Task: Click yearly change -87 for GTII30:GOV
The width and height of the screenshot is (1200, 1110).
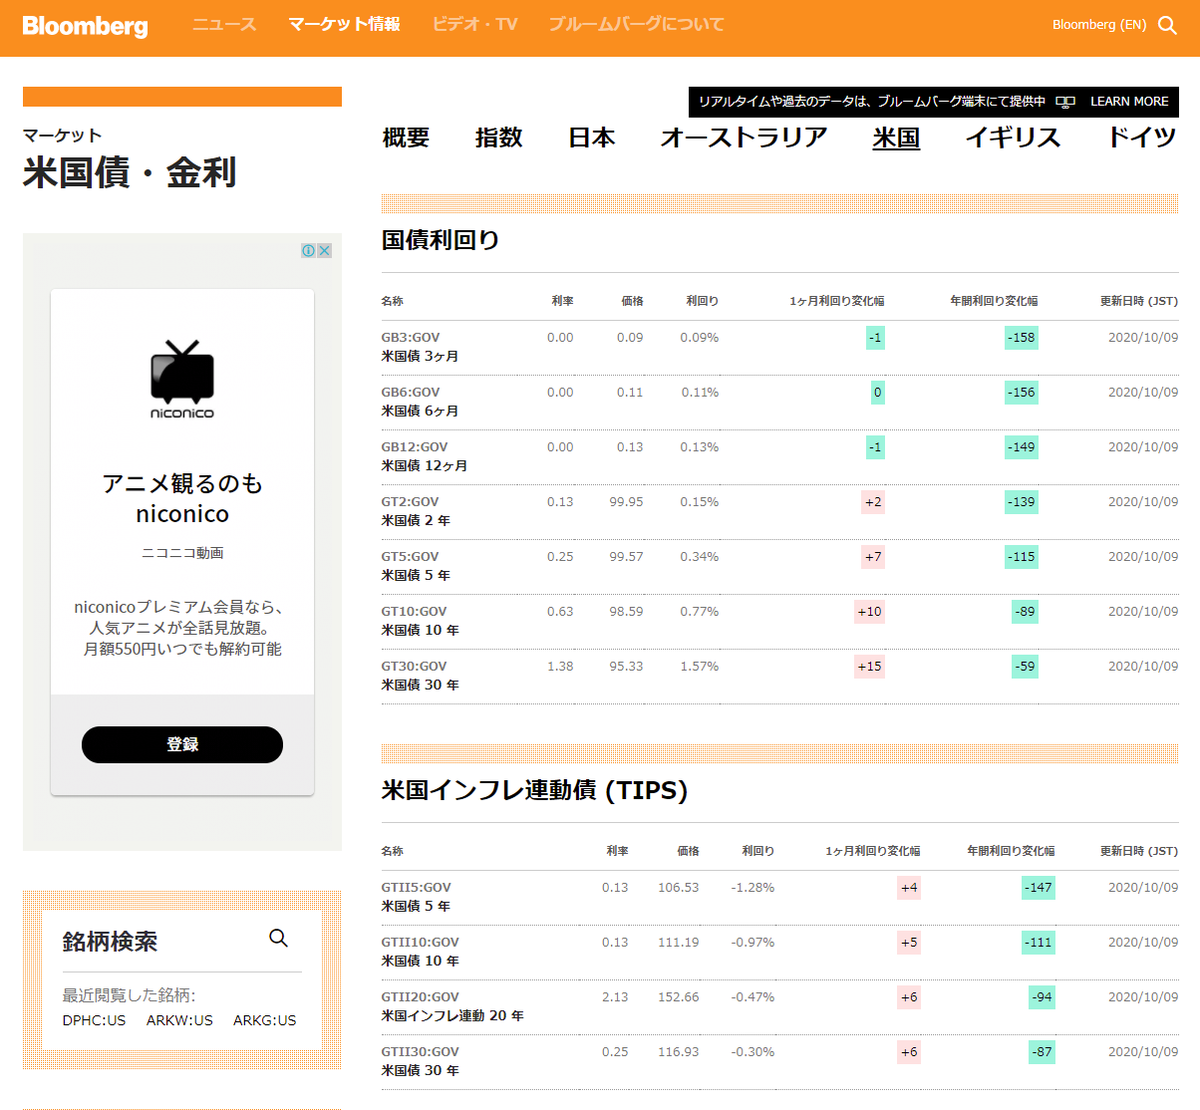Action: (1042, 1053)
